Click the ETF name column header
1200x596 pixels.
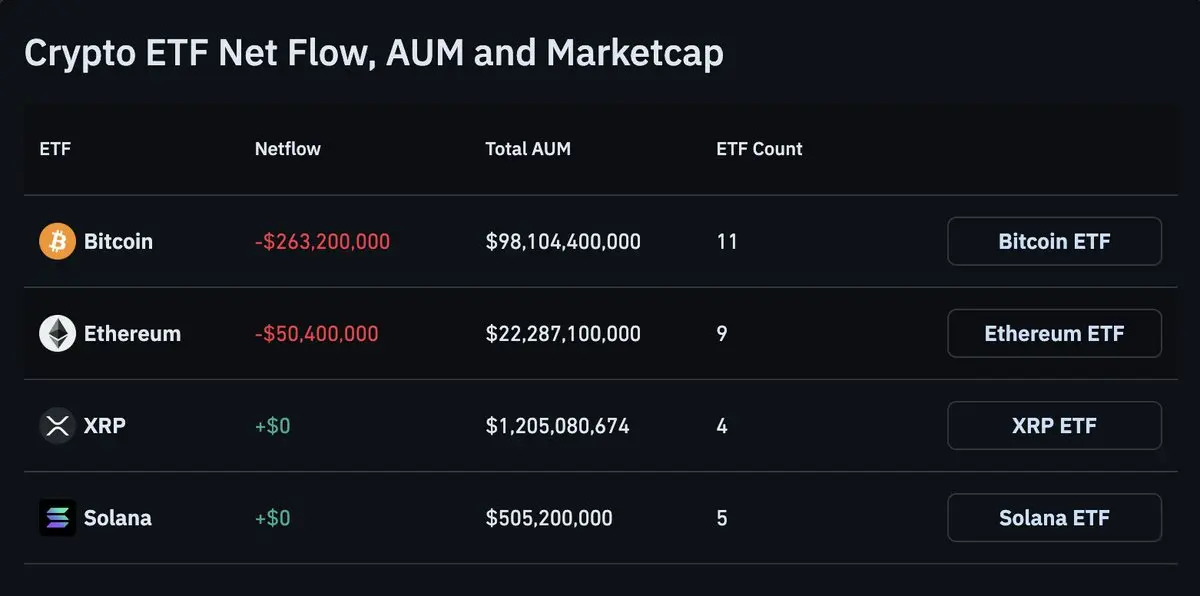click(x=55, y=149)
